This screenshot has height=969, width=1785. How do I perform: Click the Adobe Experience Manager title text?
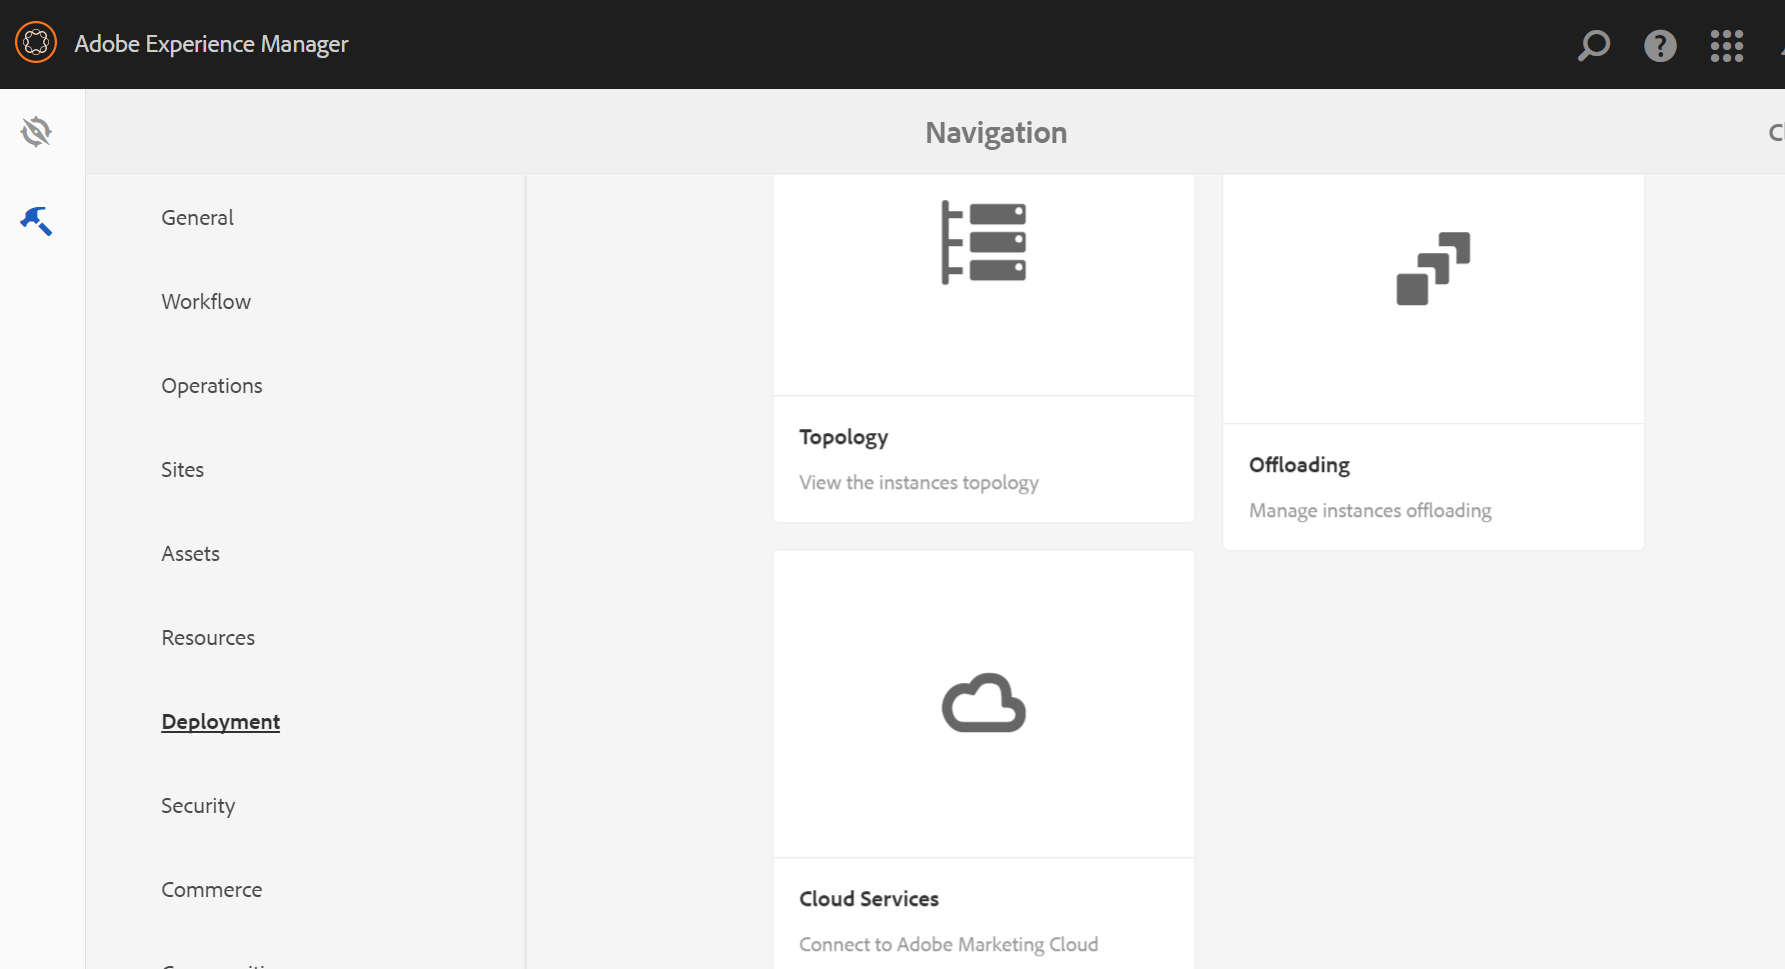coord(211,44)
